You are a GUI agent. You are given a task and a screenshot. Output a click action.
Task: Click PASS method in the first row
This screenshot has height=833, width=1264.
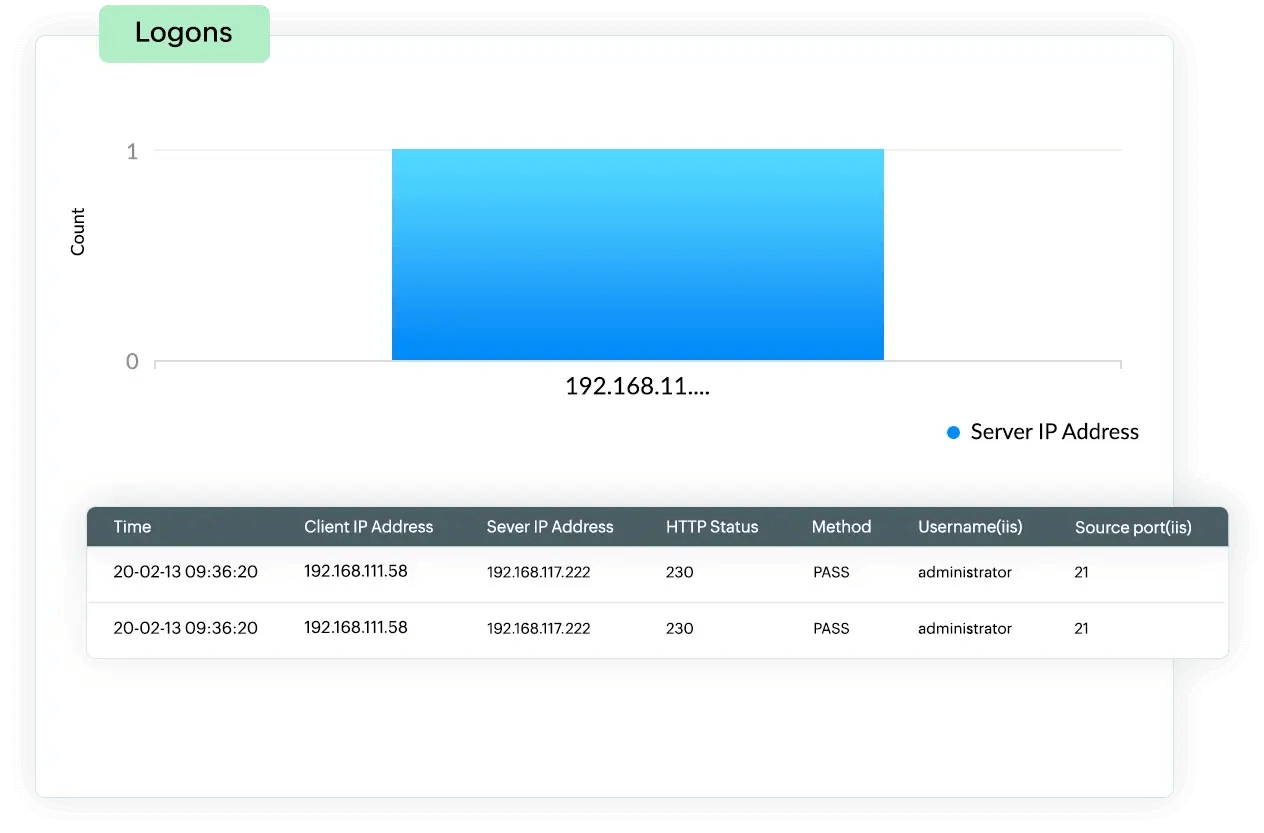tap(831, 573)
